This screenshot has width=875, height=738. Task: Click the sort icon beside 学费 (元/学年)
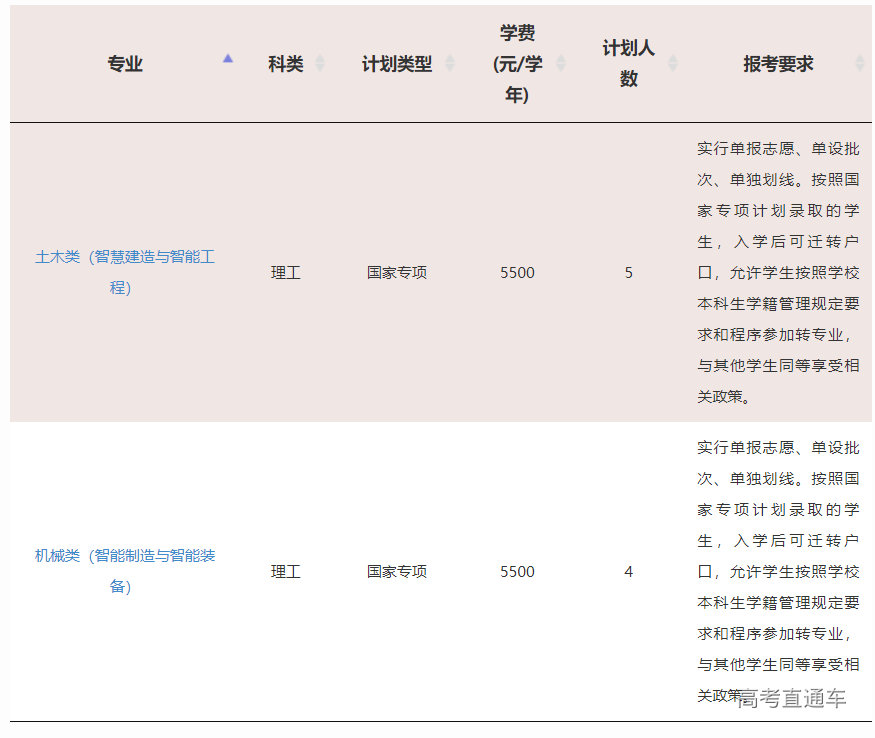point(561,64)
